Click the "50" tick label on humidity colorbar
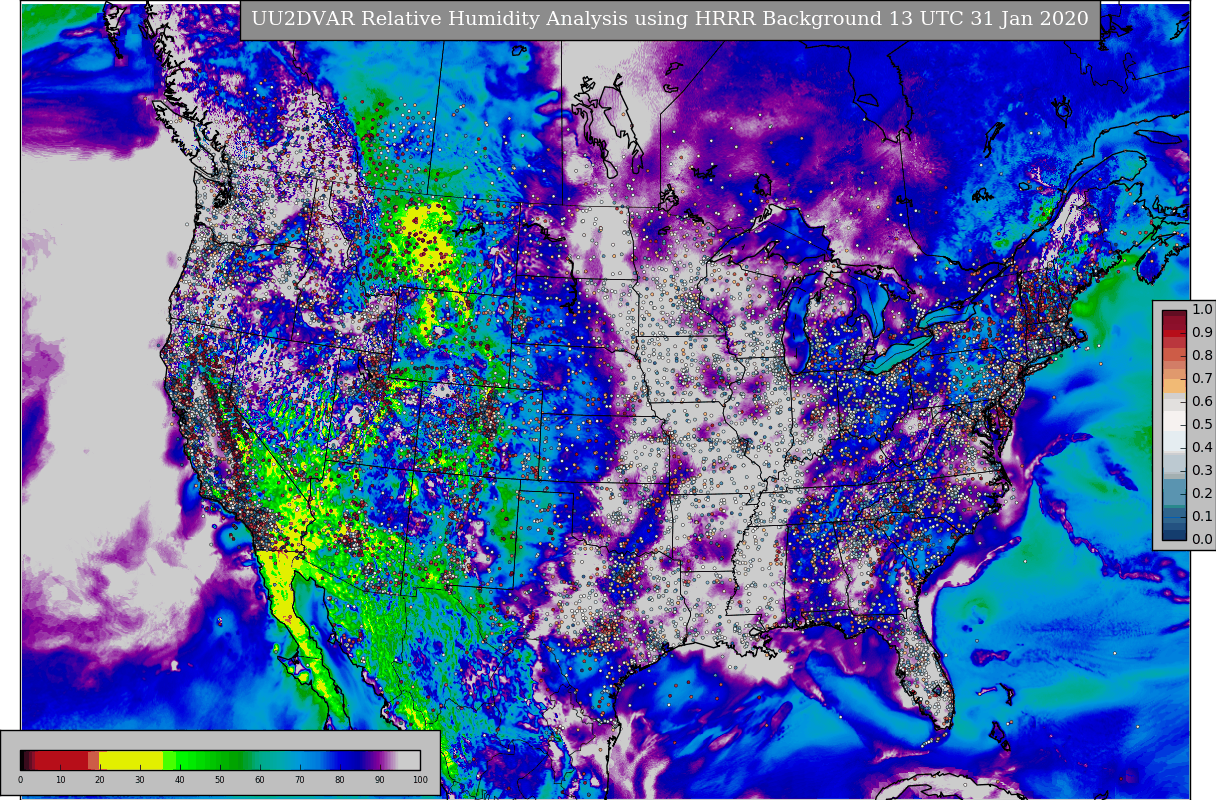Viewport: 1216px width, 800px height. coord(220,780)
